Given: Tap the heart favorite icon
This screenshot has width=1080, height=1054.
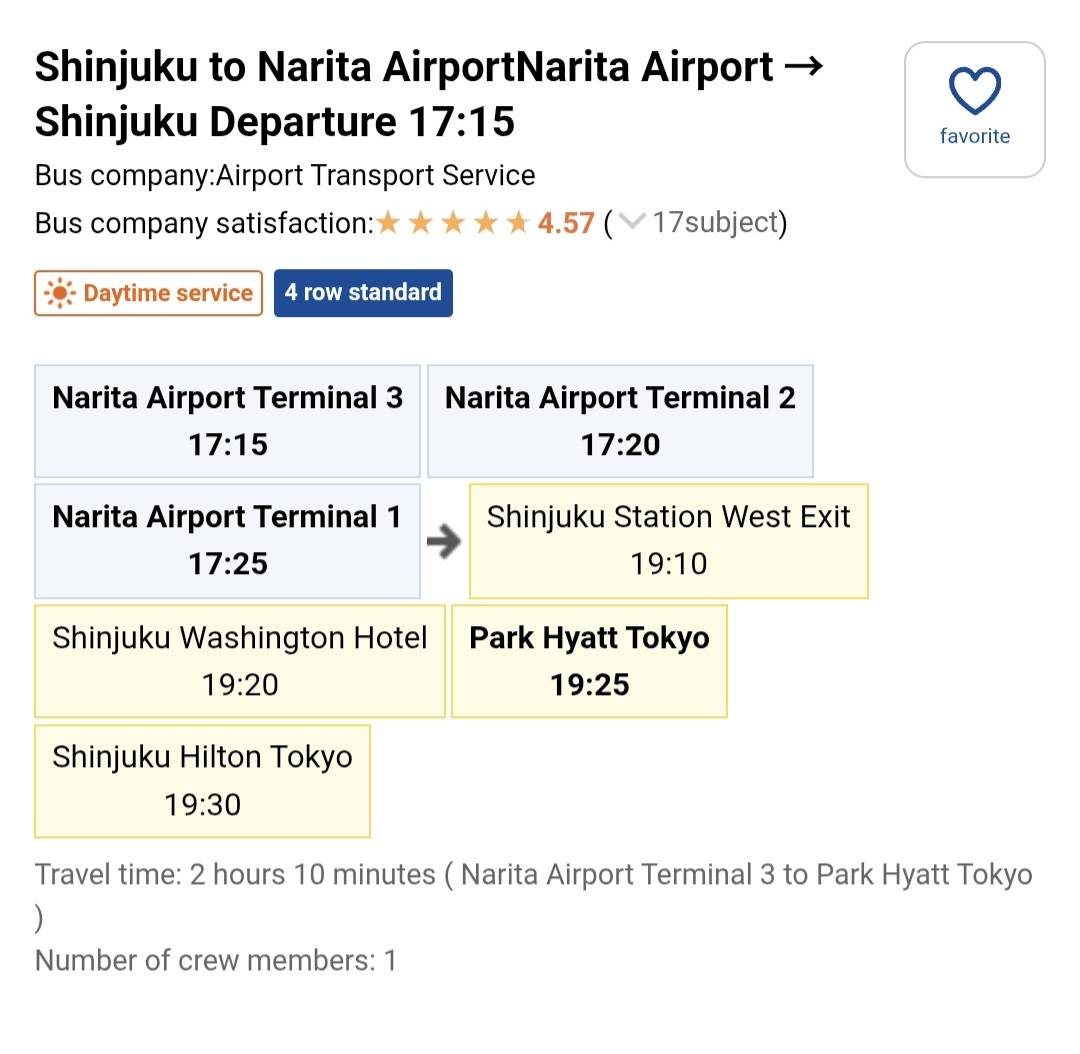Looking at the screenshot, I should point(974,93).
